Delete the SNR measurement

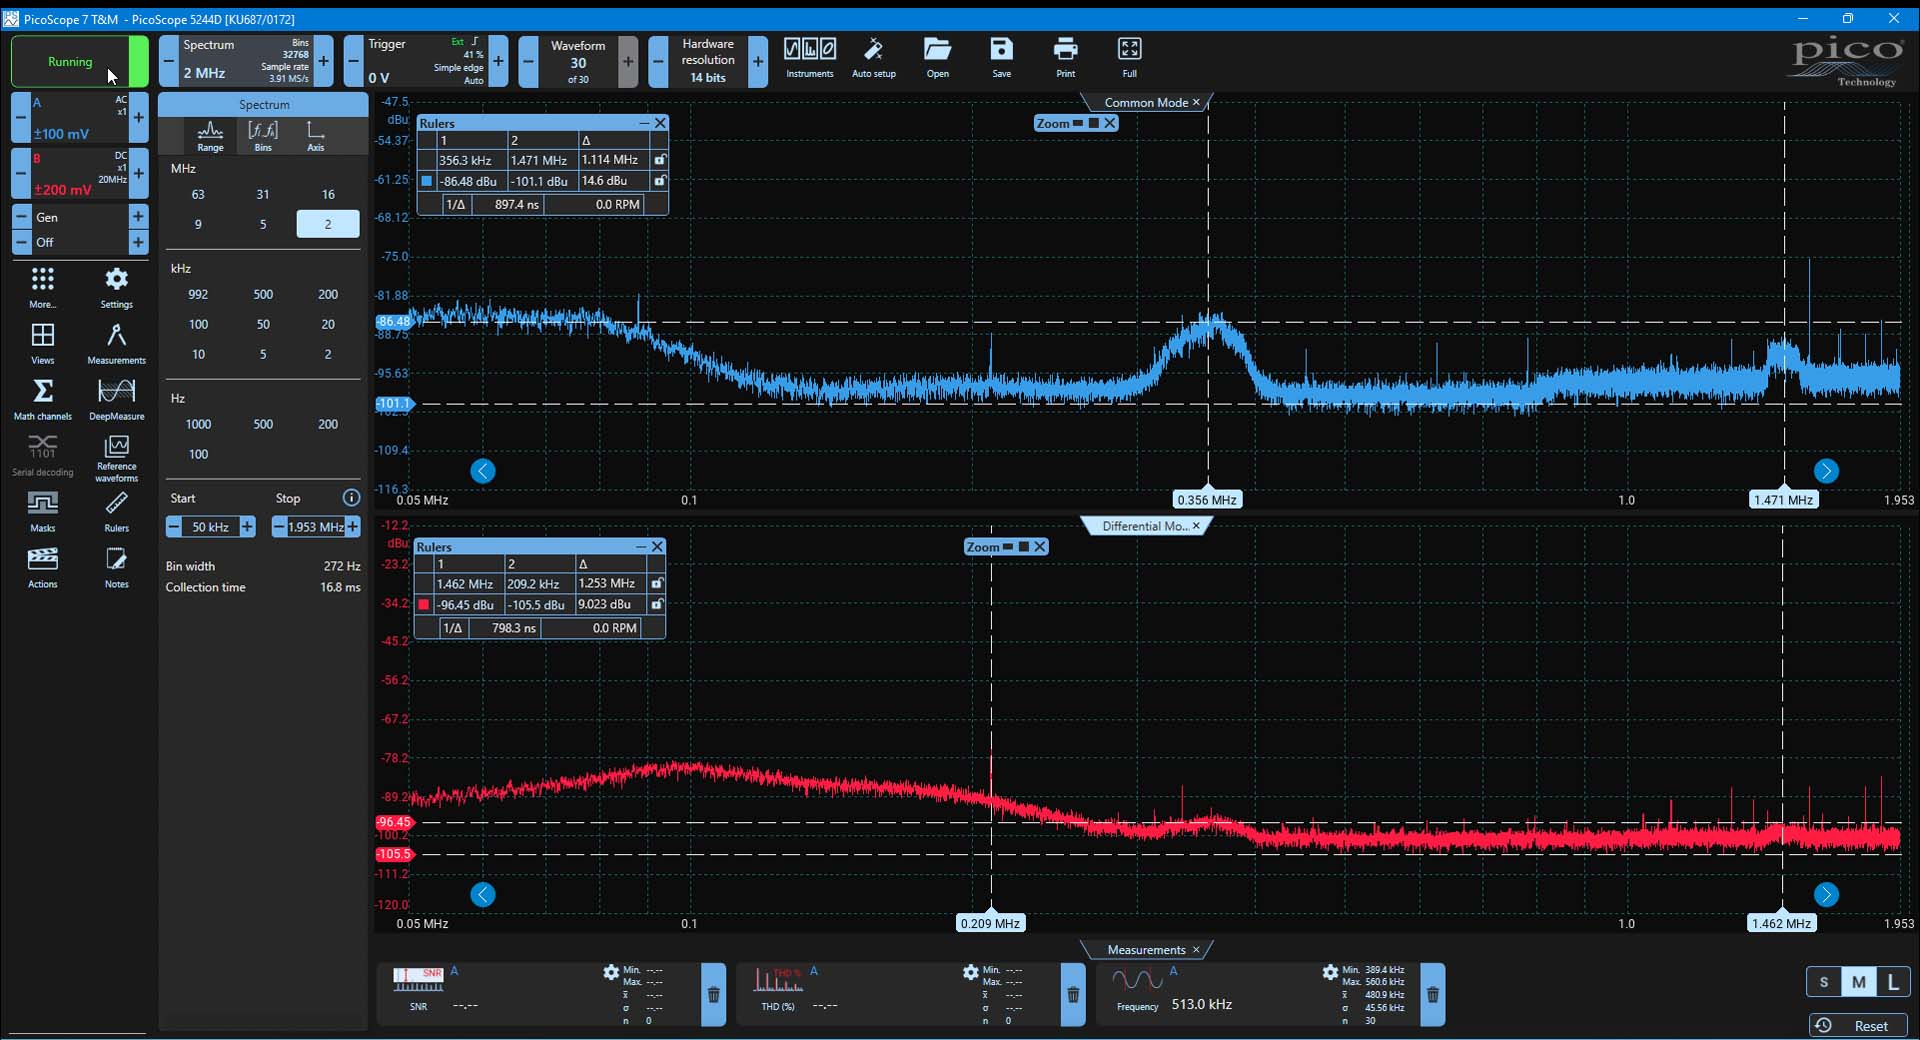coord(713,994)
